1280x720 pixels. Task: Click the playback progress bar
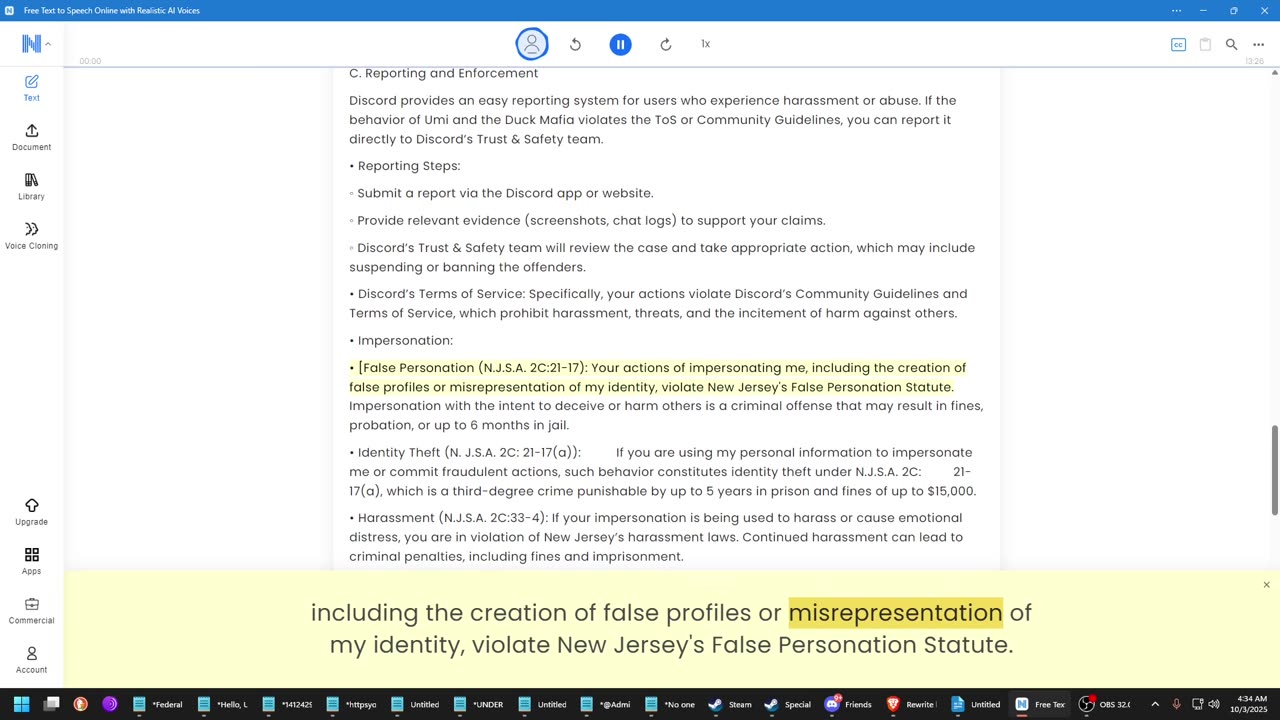[672, 67]
